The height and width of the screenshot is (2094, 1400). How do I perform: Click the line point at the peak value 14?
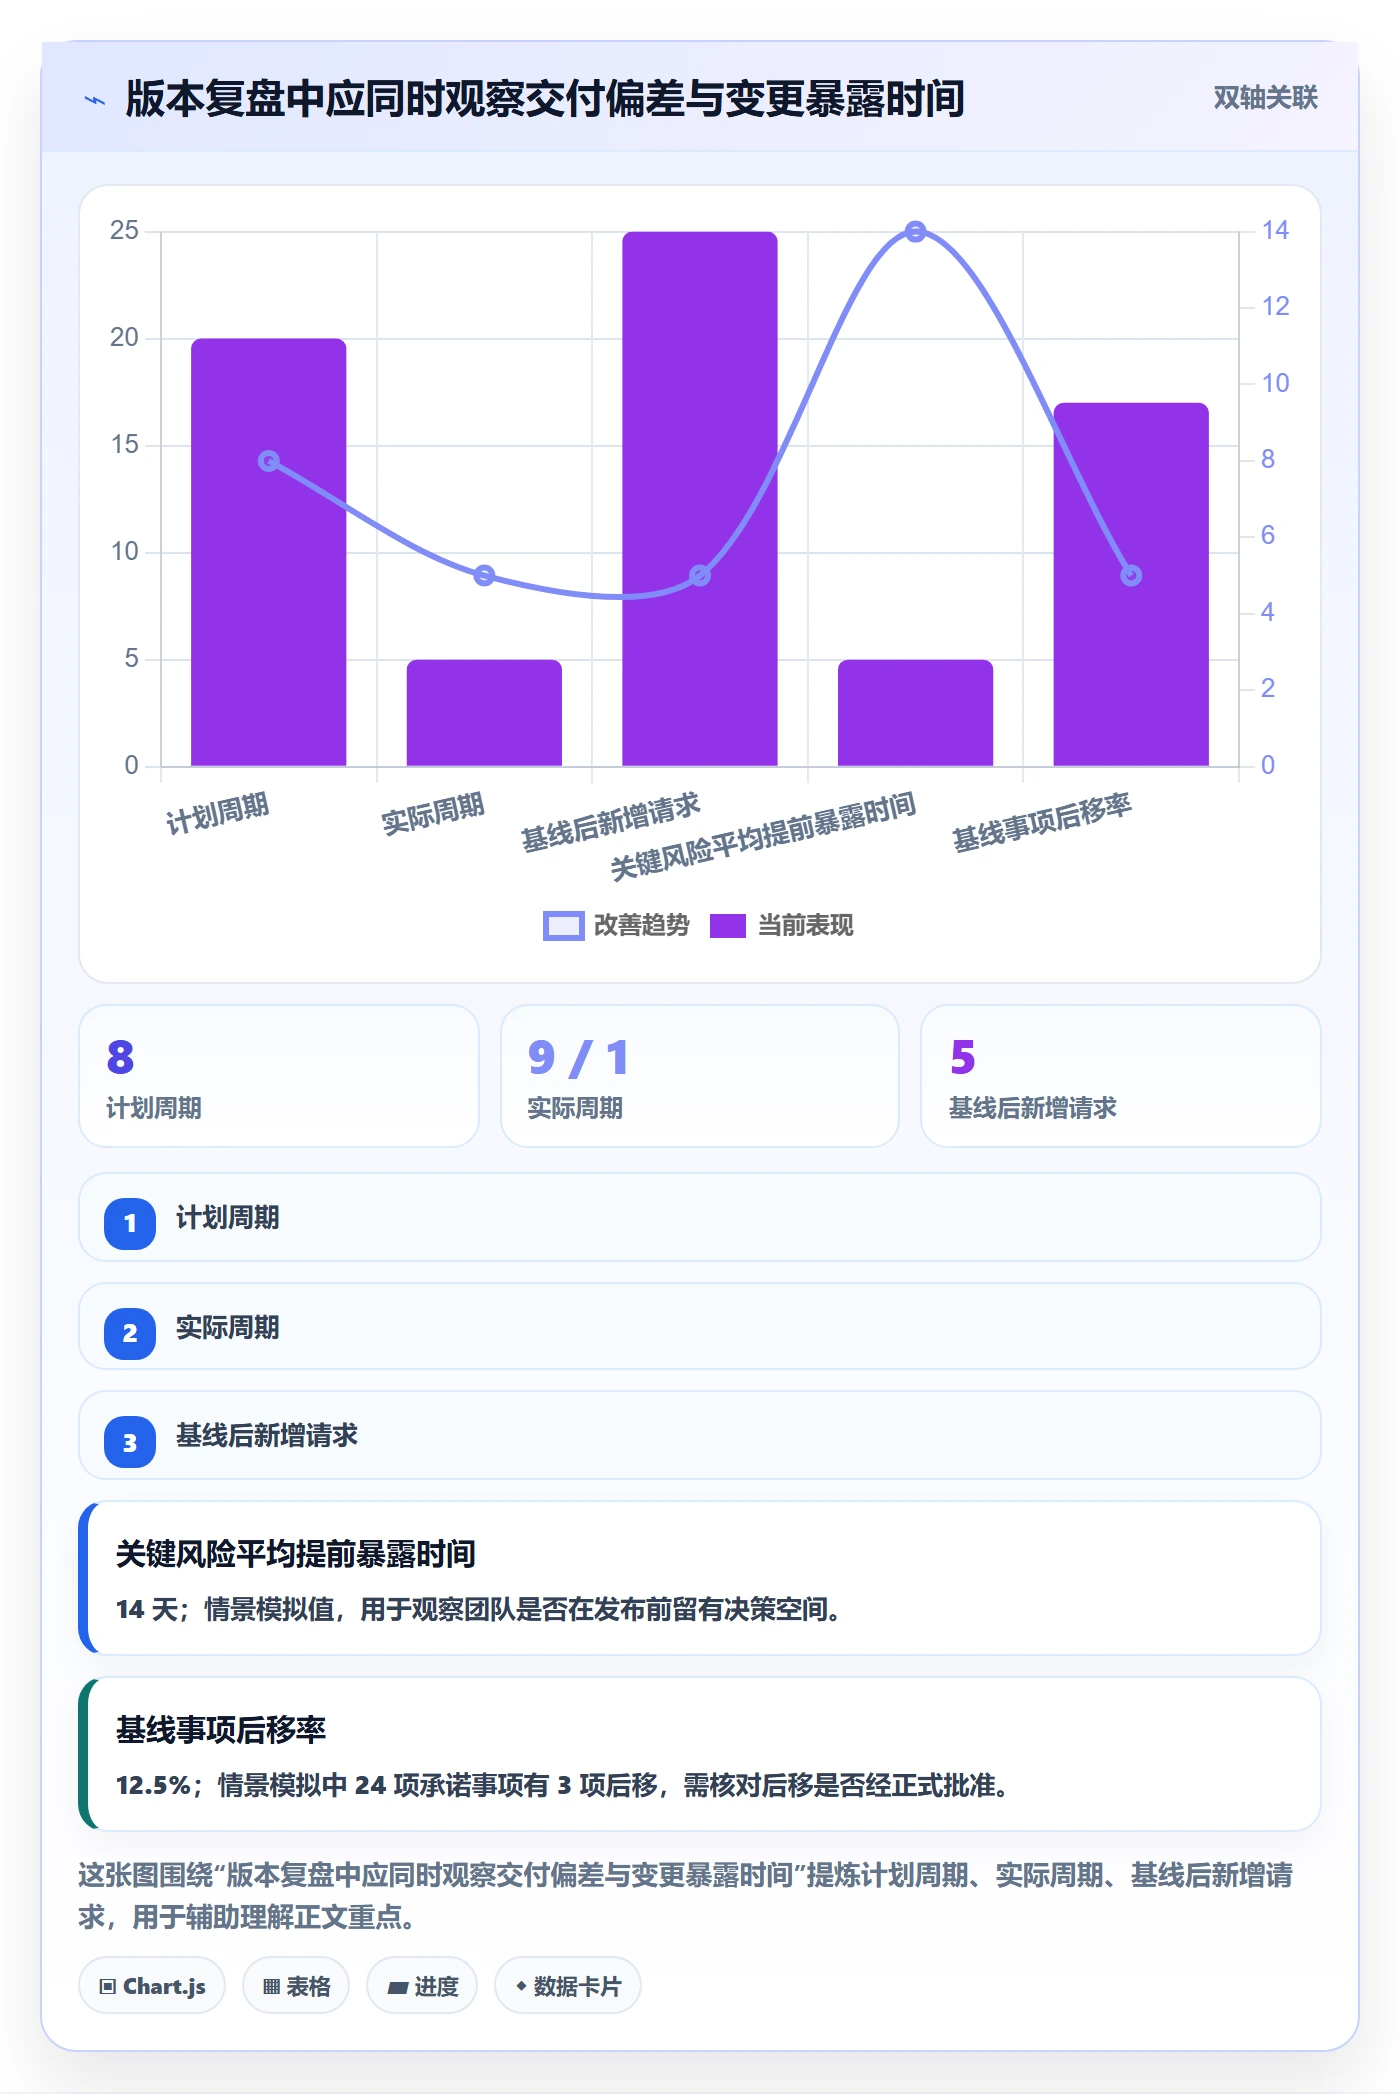[x=915, y=232]
